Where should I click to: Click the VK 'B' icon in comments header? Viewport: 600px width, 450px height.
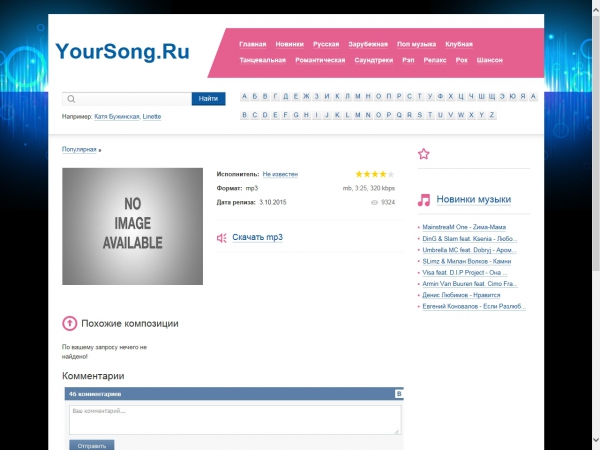(399, 394)
